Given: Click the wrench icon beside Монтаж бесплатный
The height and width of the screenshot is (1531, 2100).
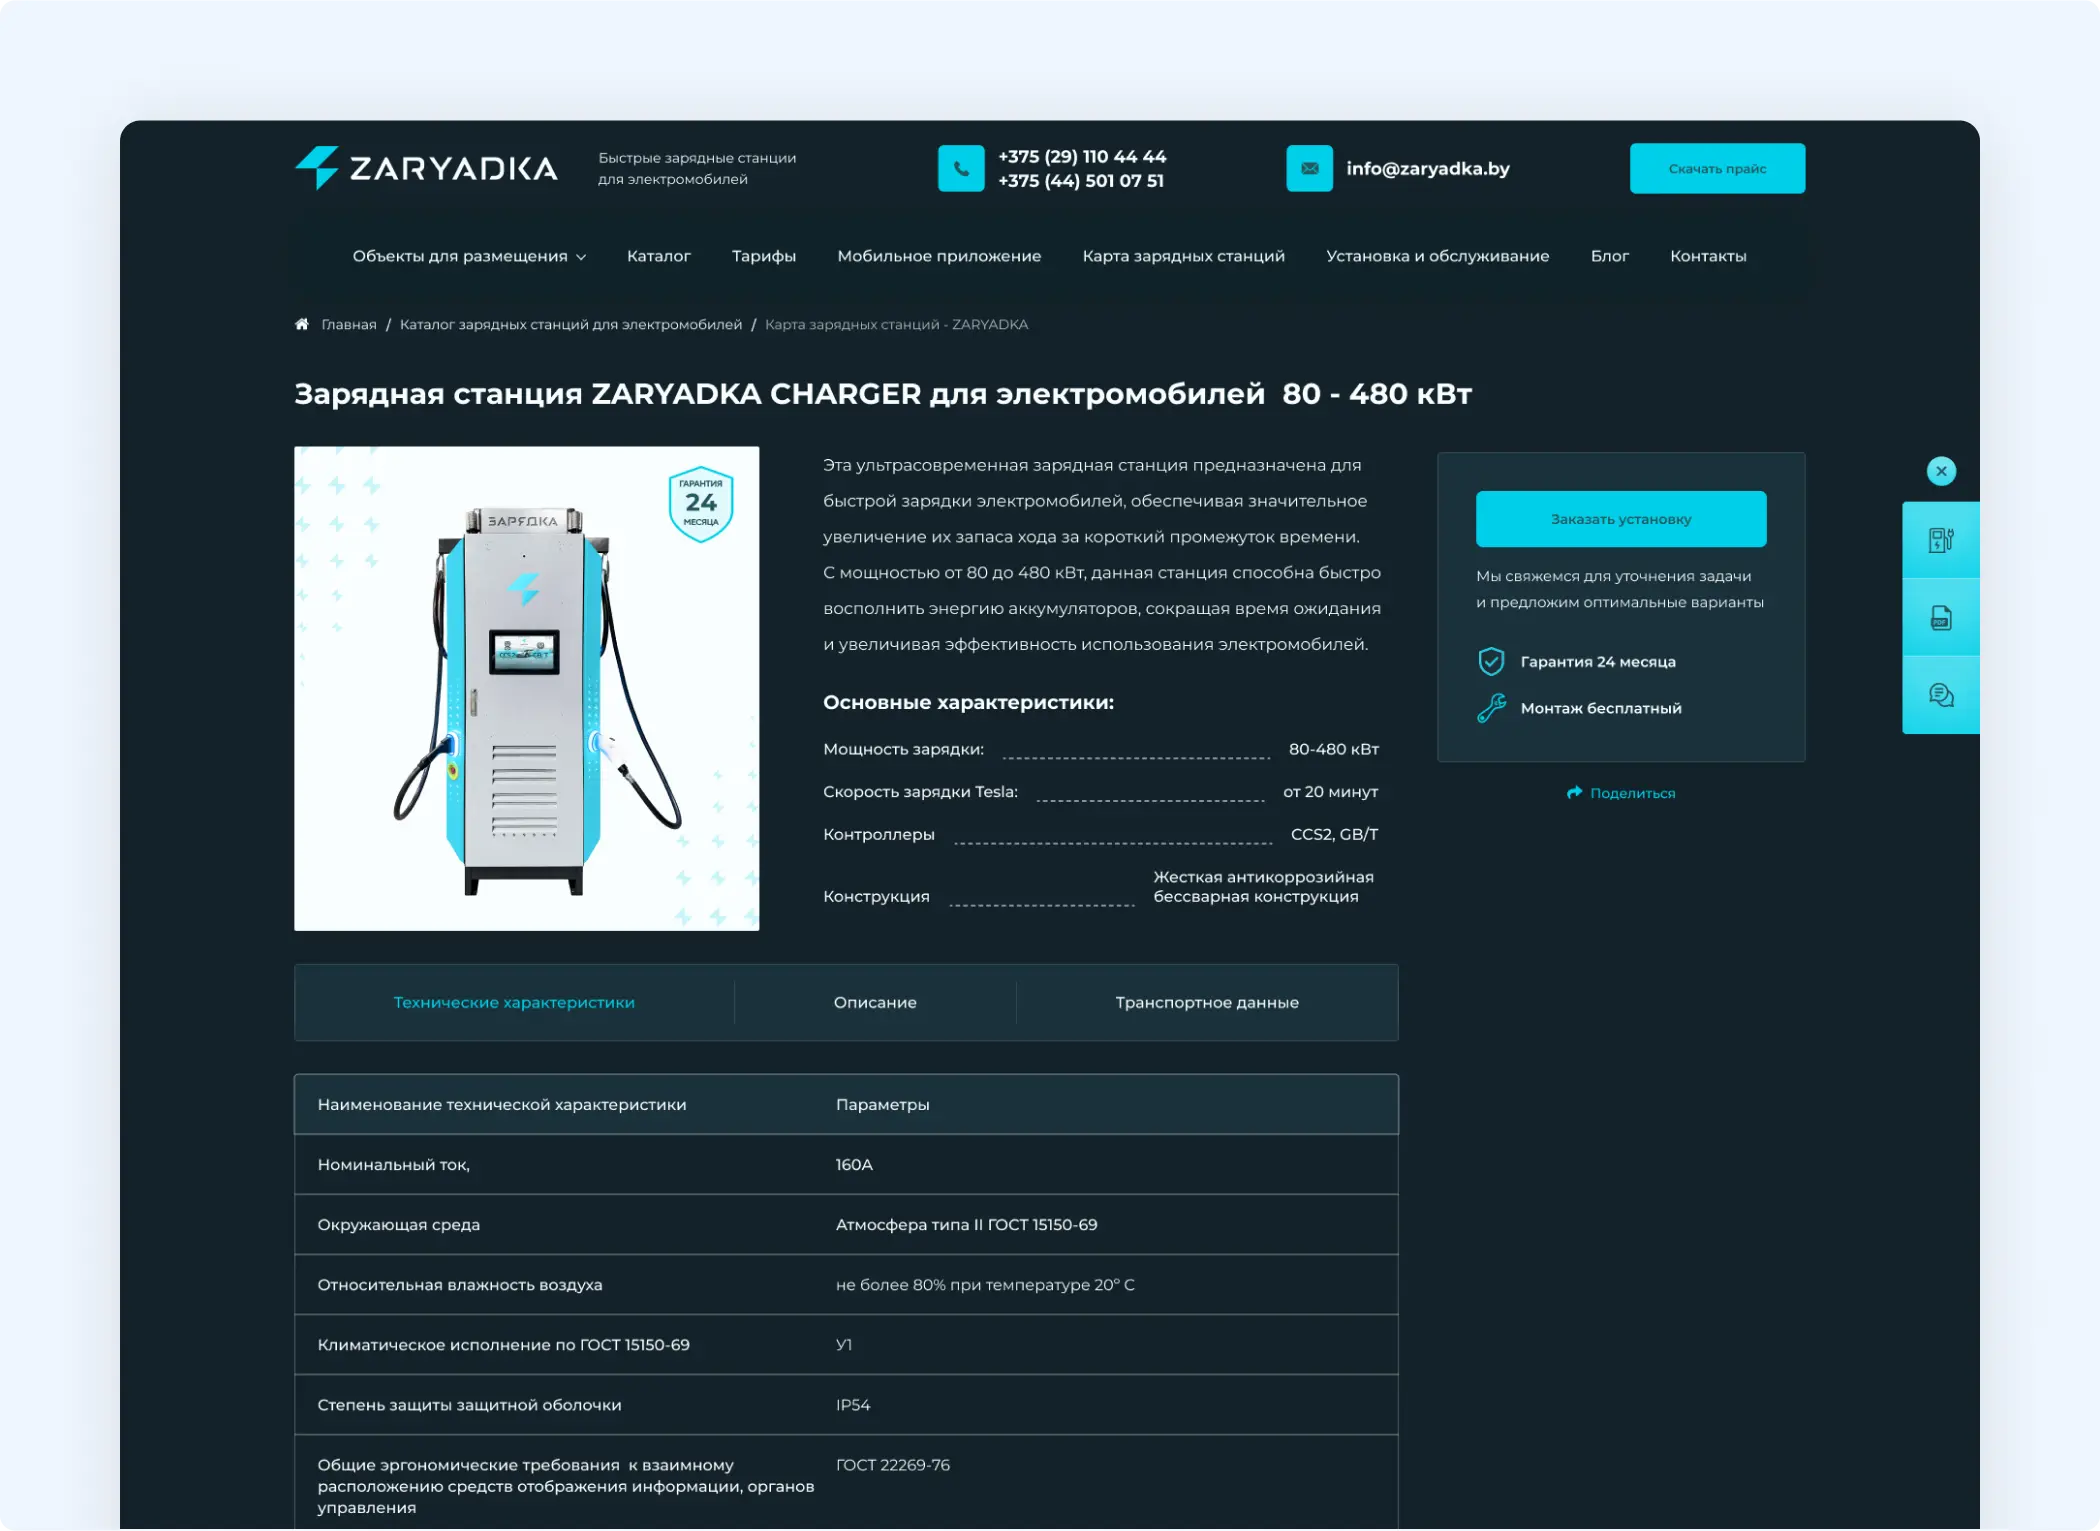Looking at the screenshot, I should [x=1490, y=707].
